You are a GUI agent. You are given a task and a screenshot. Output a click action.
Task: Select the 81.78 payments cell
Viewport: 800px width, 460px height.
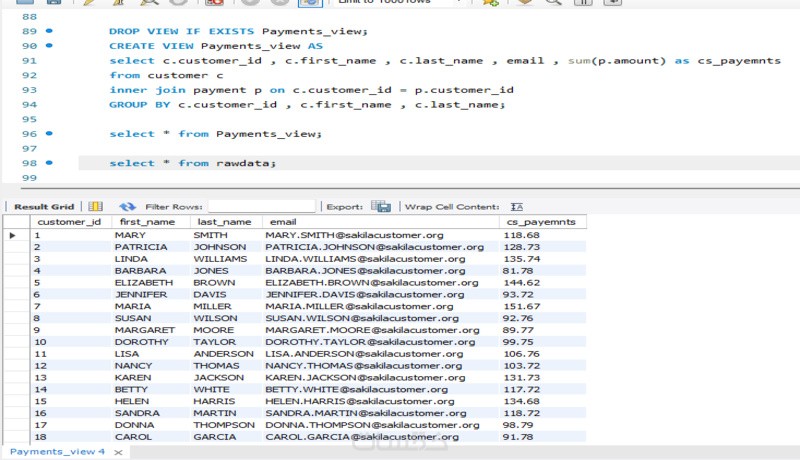coord(543,271)
